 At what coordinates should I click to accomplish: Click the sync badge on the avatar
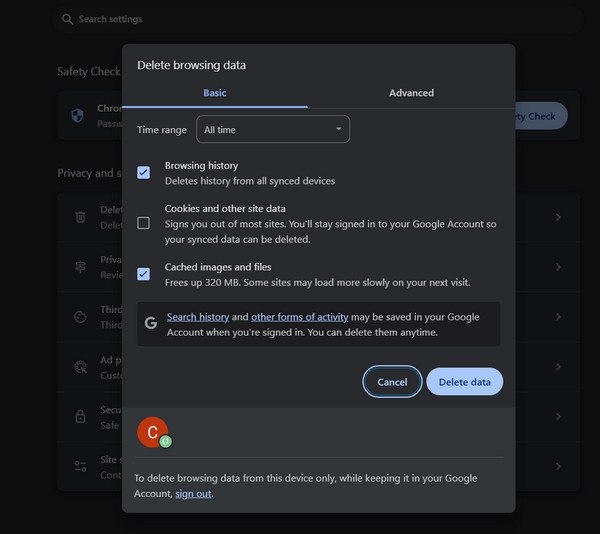click(x=166, y=441)
